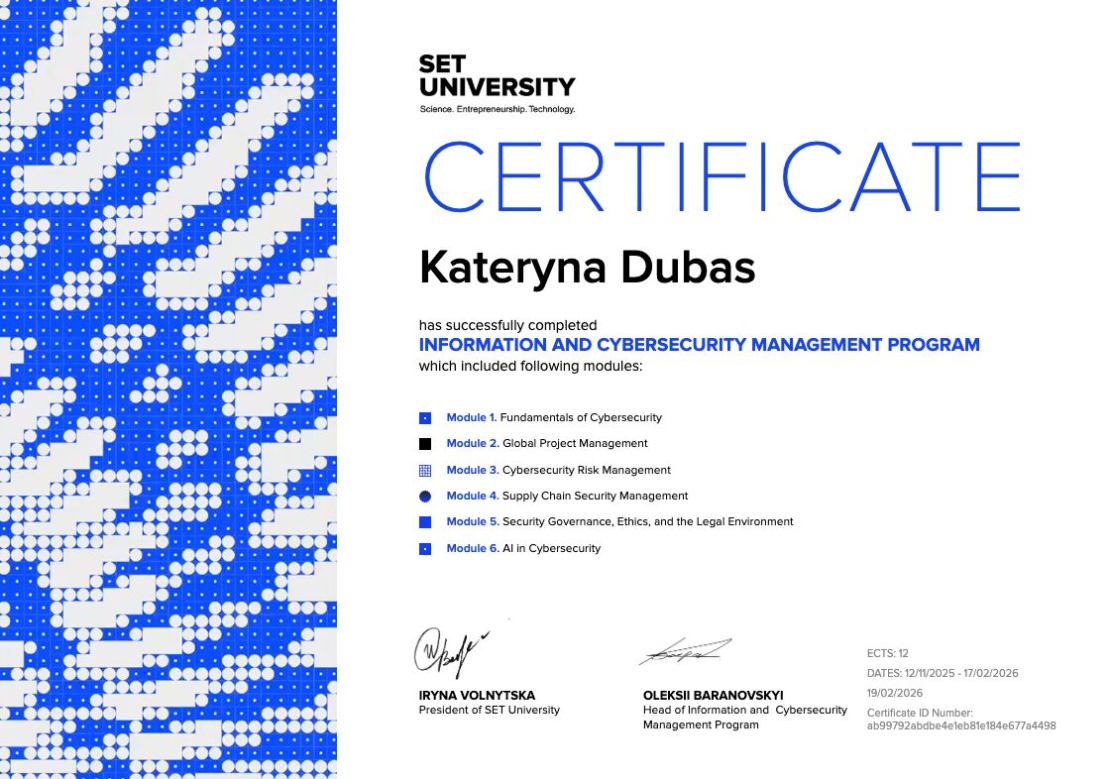Click the Supply Chain Security Management title
1110x779 pixels.
595,496
